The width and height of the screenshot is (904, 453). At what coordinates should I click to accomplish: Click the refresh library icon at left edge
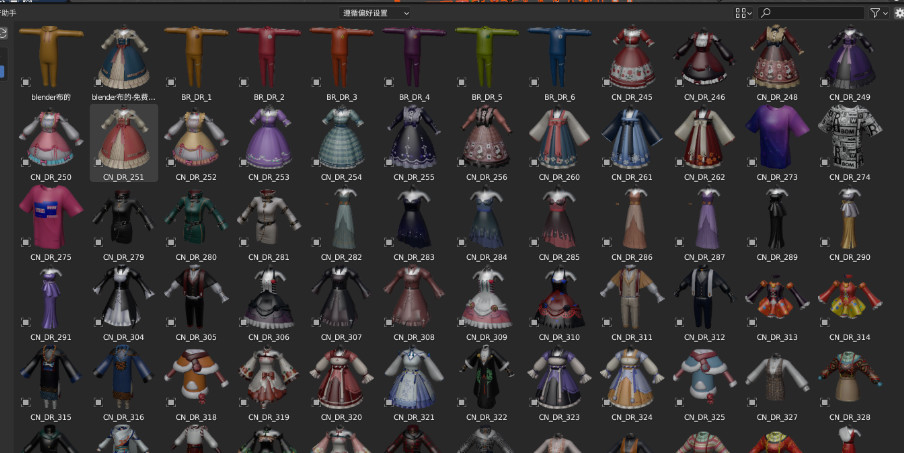3,33
